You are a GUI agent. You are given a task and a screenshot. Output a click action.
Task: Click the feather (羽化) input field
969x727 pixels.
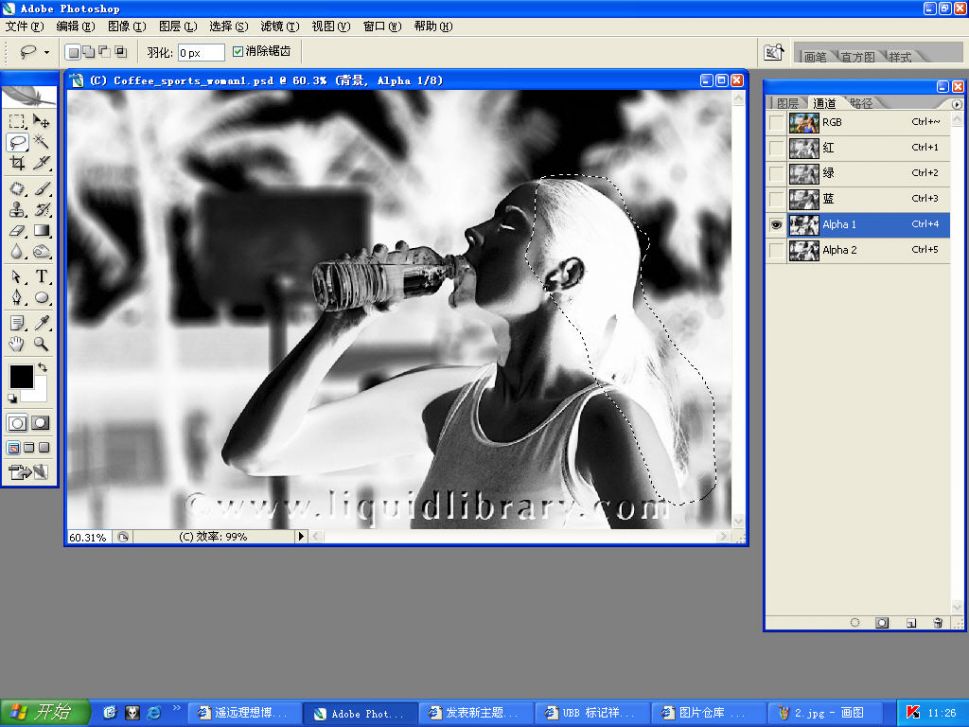pos(201,53)
